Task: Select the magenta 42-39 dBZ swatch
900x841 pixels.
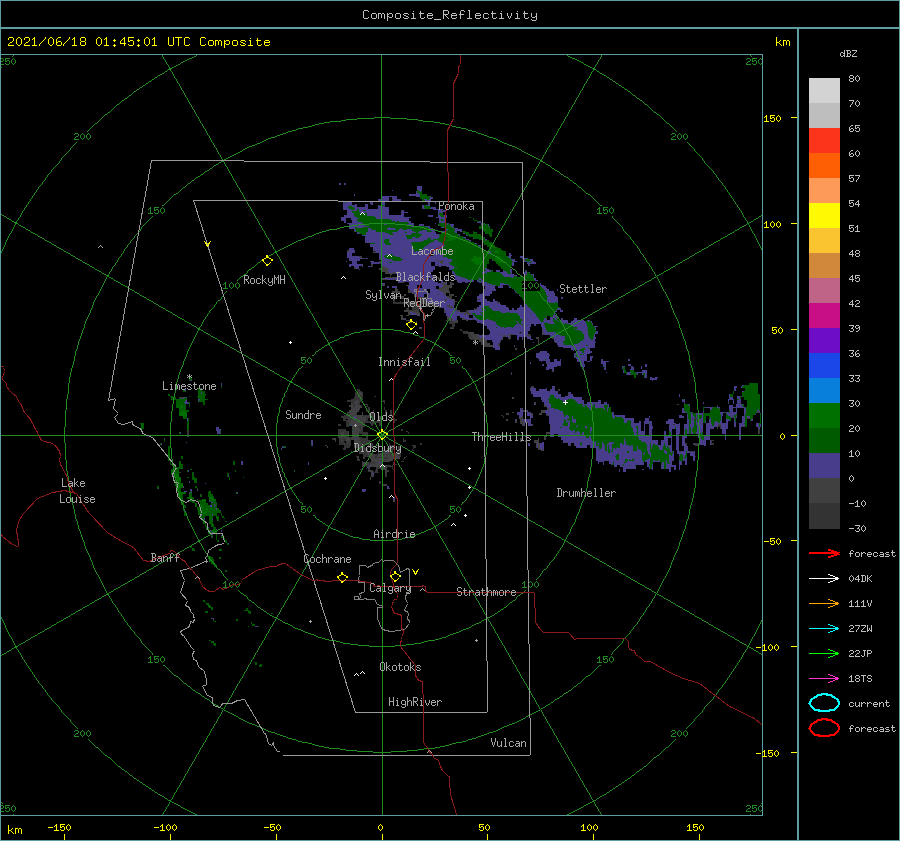Action: [824, 315]
